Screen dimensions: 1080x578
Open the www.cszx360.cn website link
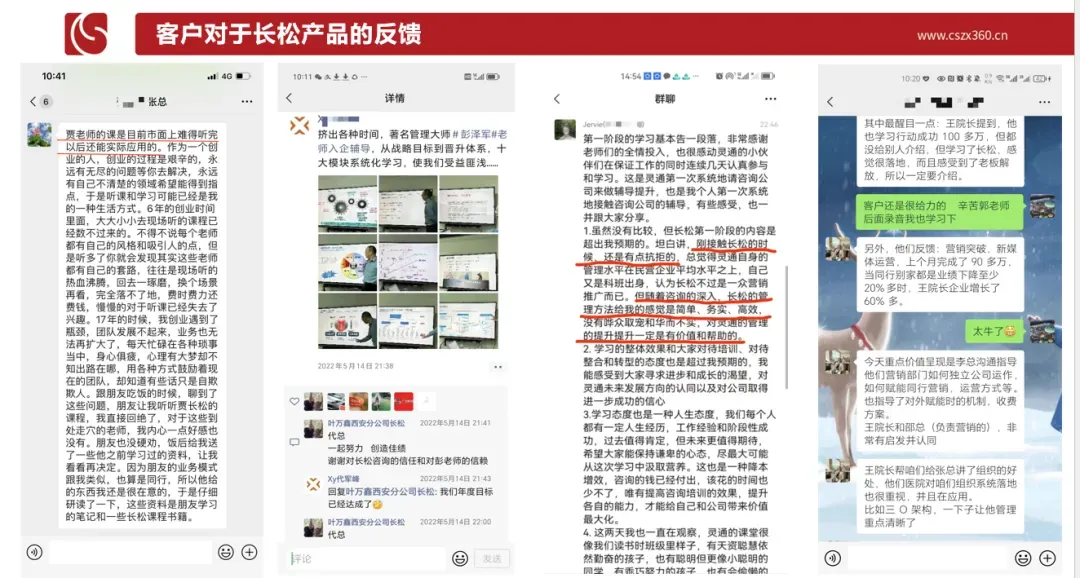click(x=962, y=35)
